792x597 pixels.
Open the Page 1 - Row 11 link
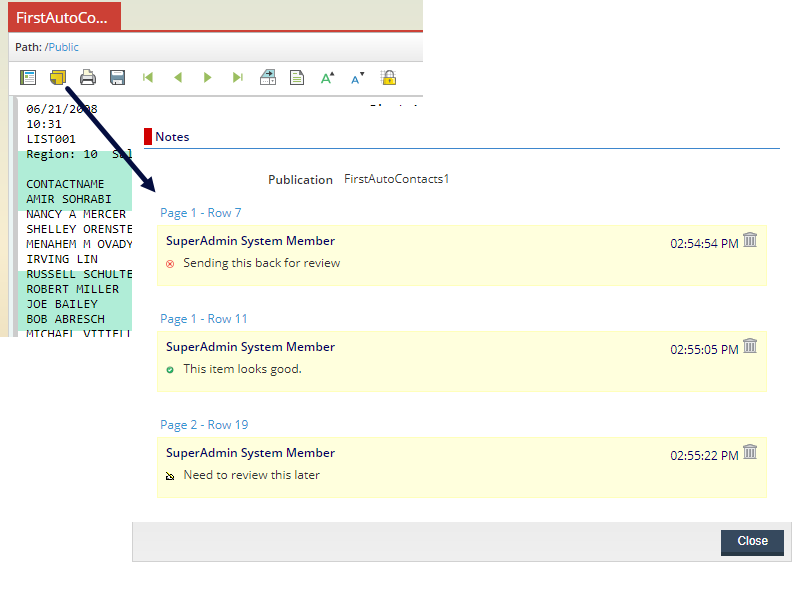point(204,319)
